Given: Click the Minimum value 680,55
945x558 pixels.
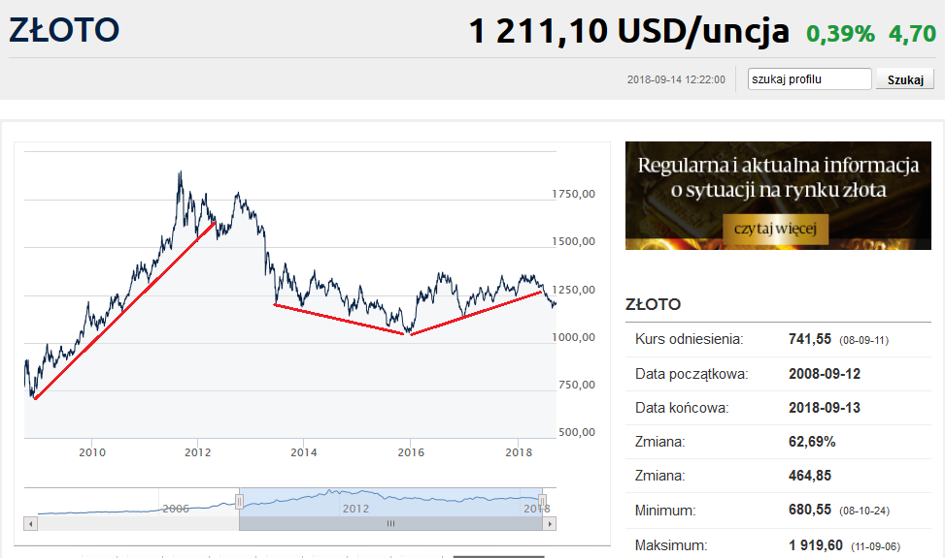Looking at the screenshot, I should pyautogui.click(x=809, y=510).
